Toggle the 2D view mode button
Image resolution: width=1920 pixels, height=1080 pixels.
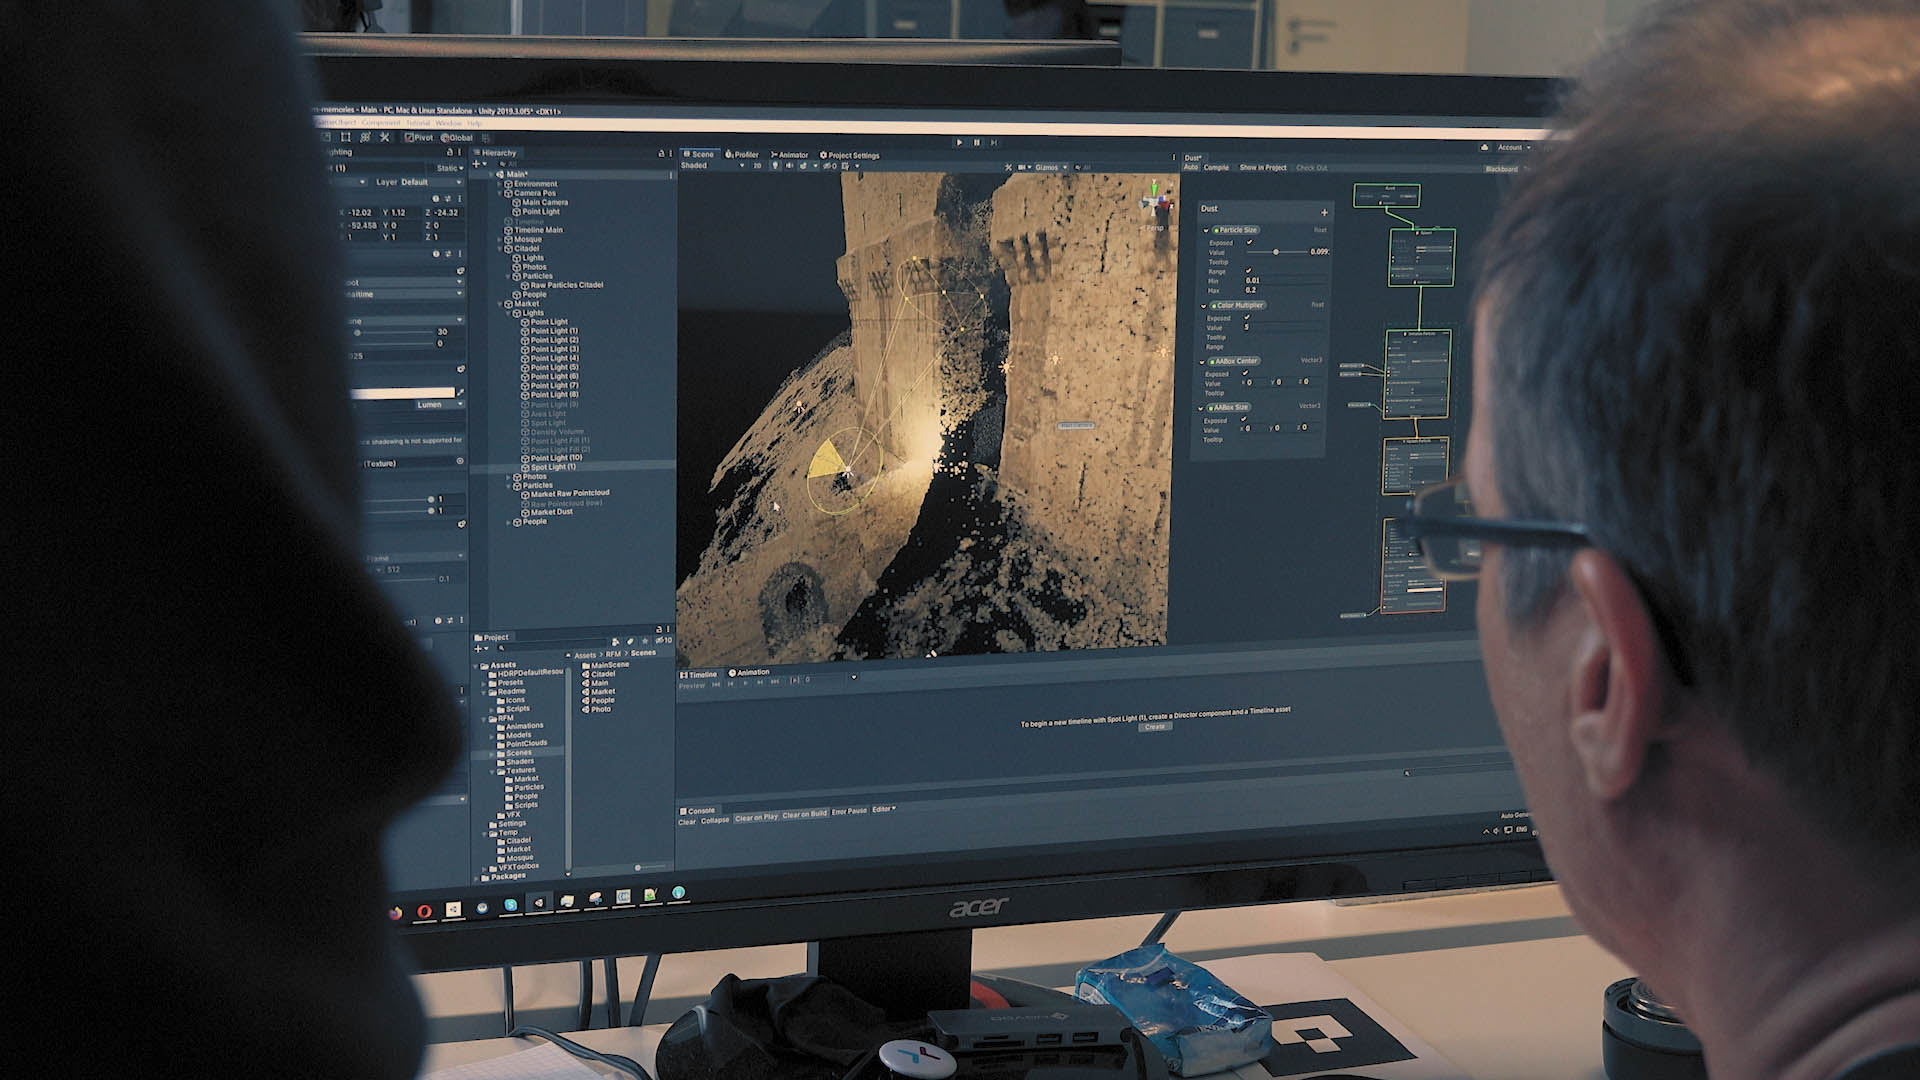tap(757, 166)
